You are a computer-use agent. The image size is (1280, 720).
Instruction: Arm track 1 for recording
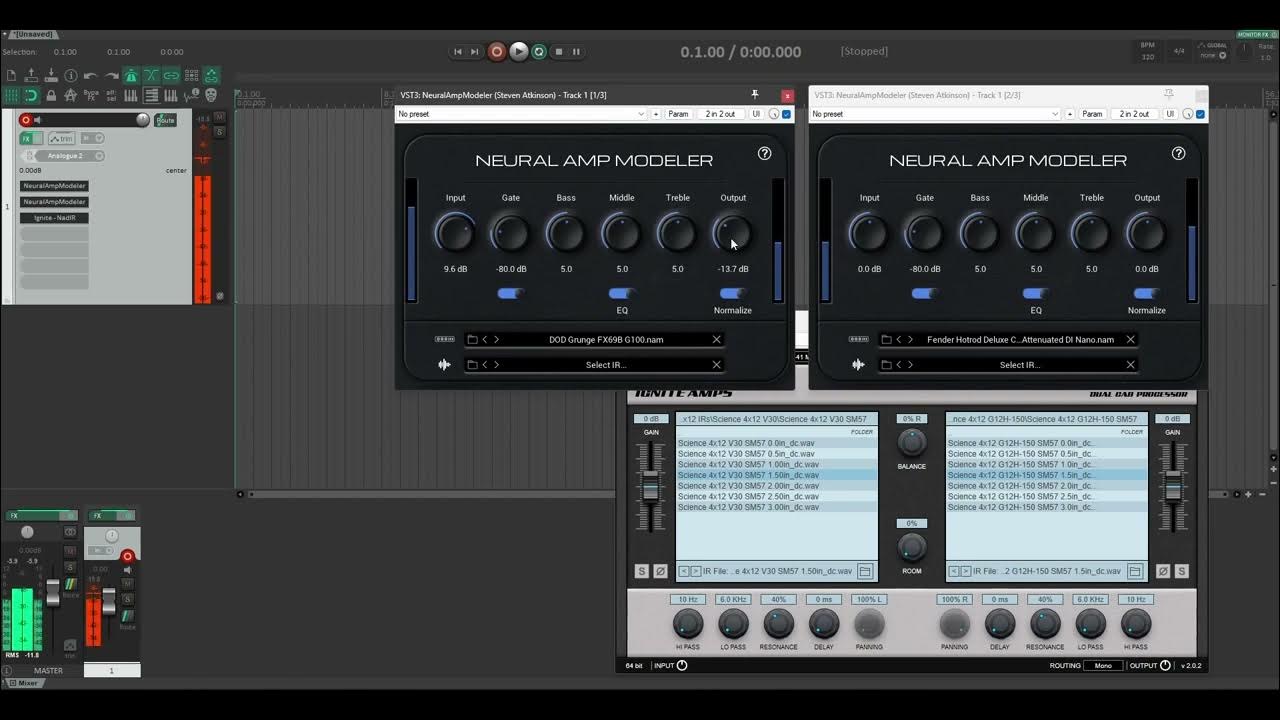coord(26,120)
